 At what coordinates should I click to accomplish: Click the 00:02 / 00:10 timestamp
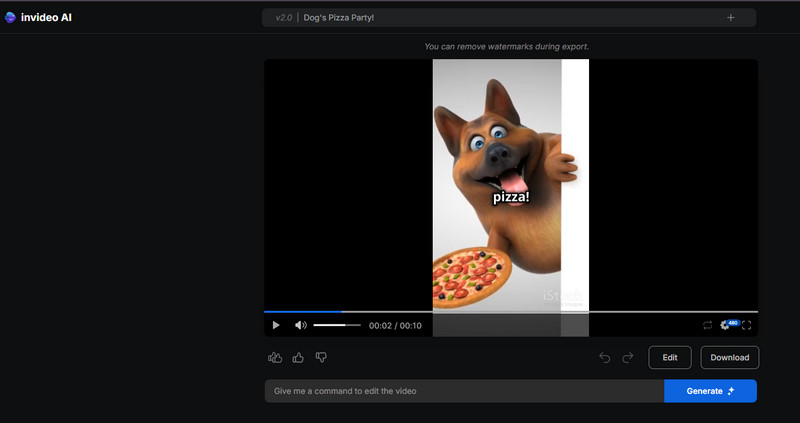click(395, 326)
